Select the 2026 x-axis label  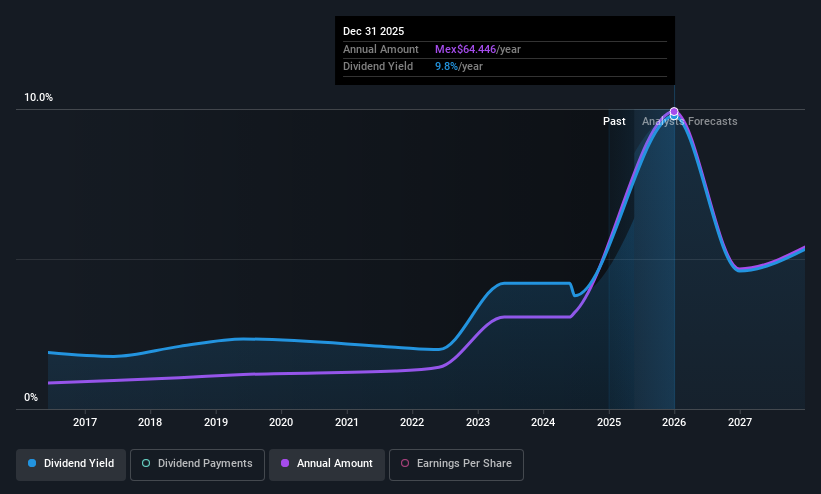coord(674,422)
